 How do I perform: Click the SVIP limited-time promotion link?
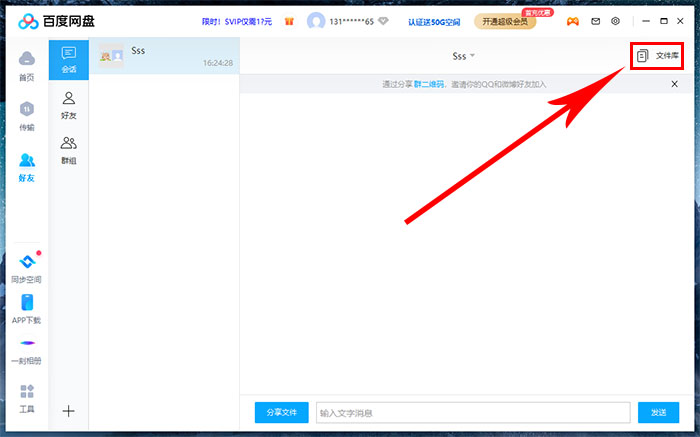pyautogui.click(x=237, y=21)
